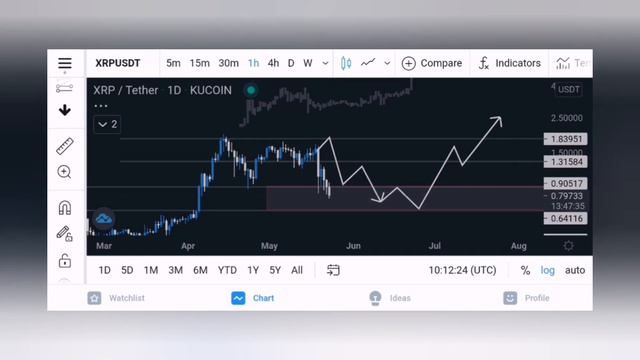
Task: Expand more timeframes dropdown arrow
Action: pos(325,63)
